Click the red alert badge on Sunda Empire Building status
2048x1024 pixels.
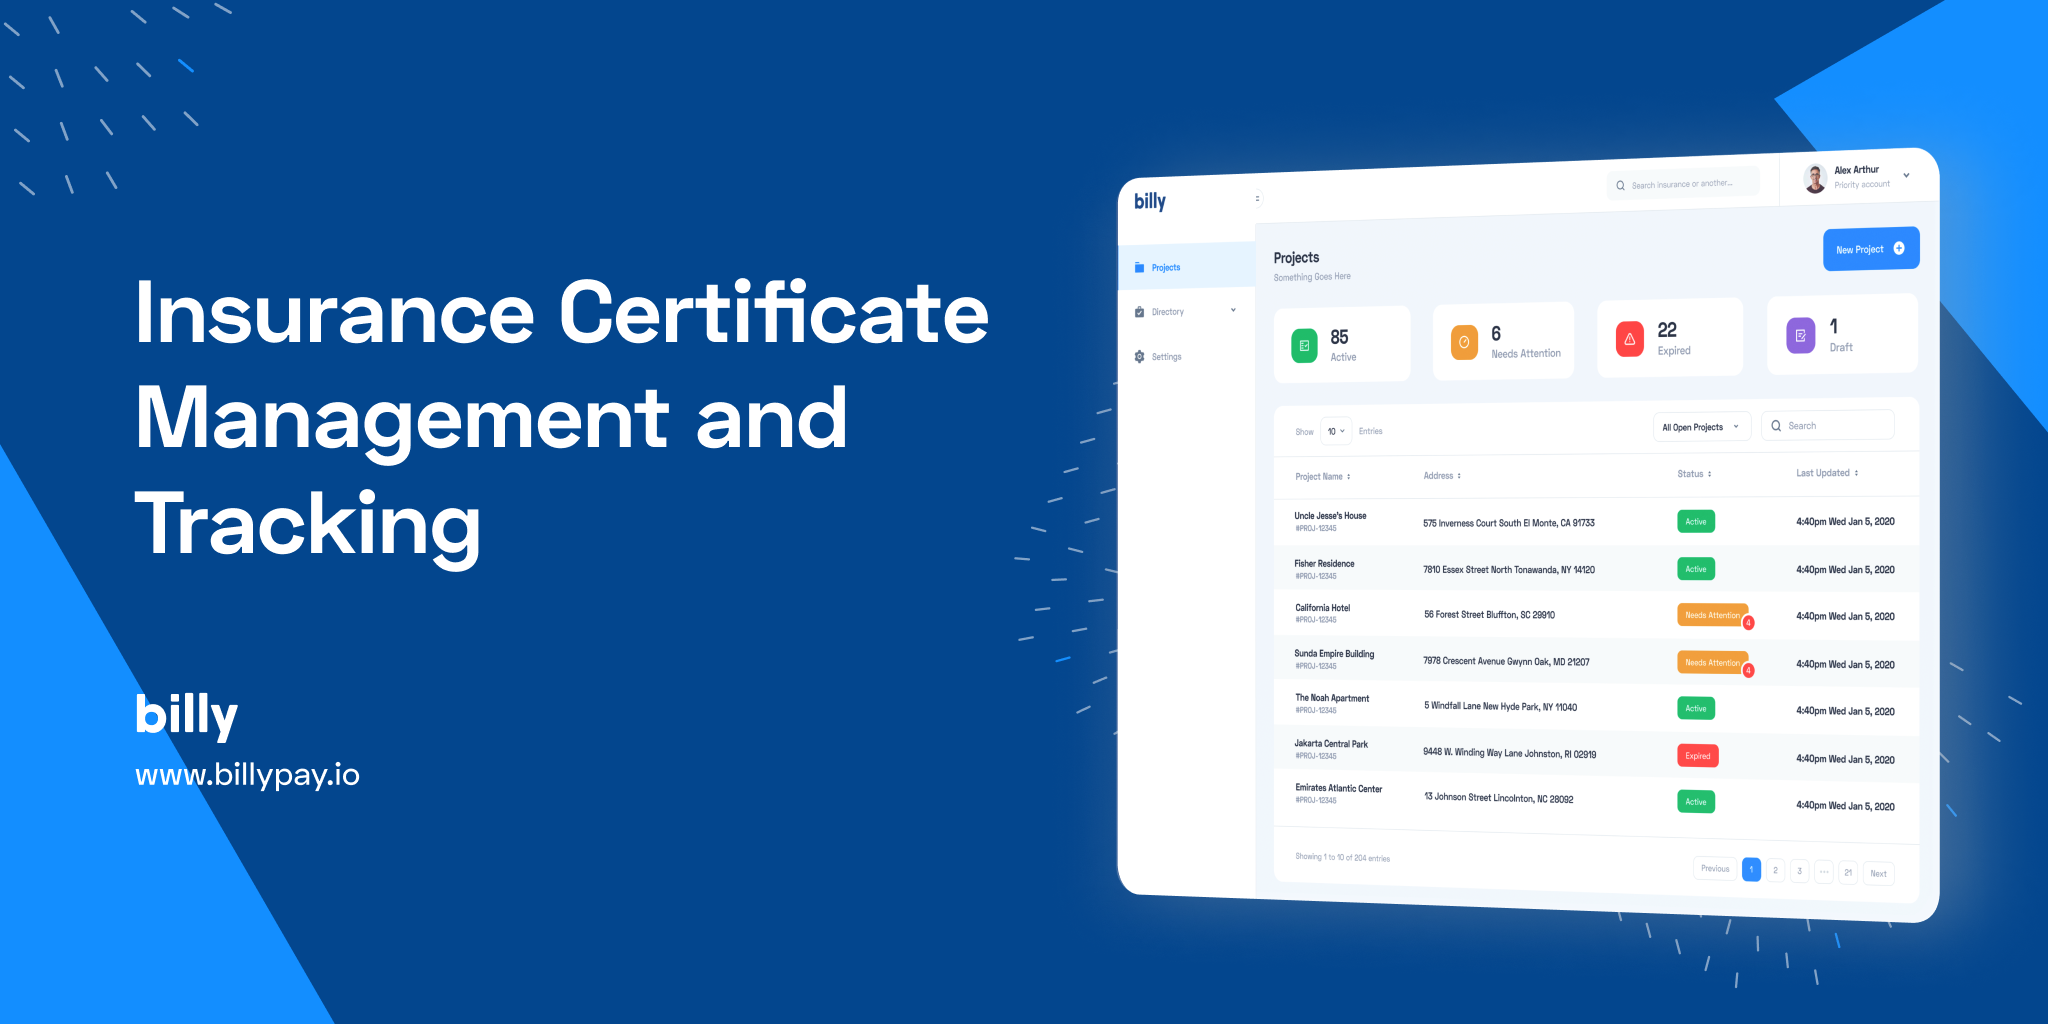[1748, 671]
